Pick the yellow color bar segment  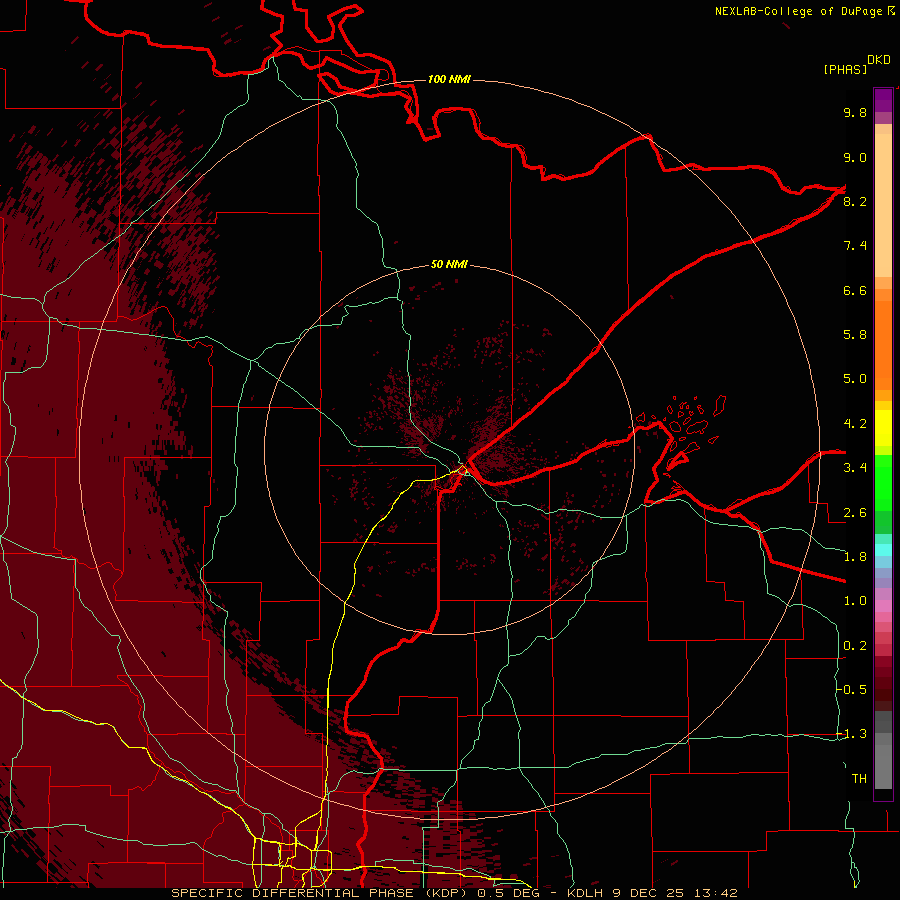point(883,428)
